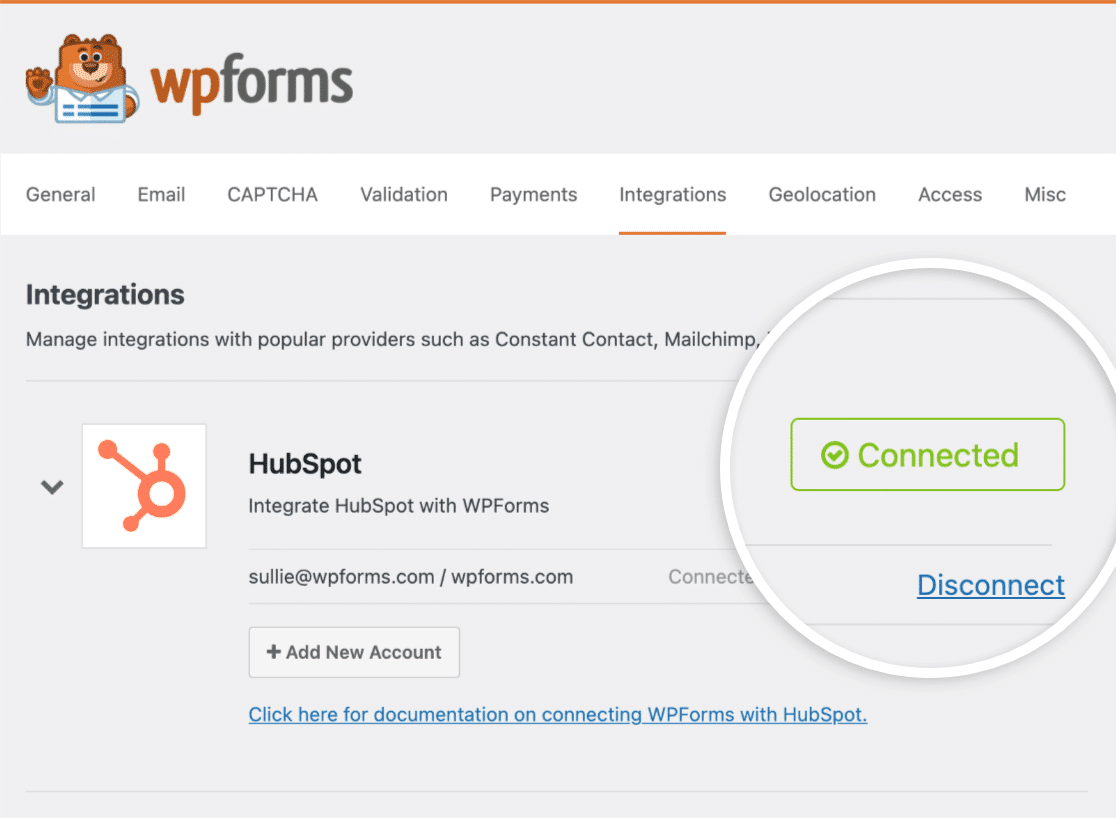This screenshot has height=818, width=1116.
Task: Open the Geolocation settings tab
Action: coord(822,195)
